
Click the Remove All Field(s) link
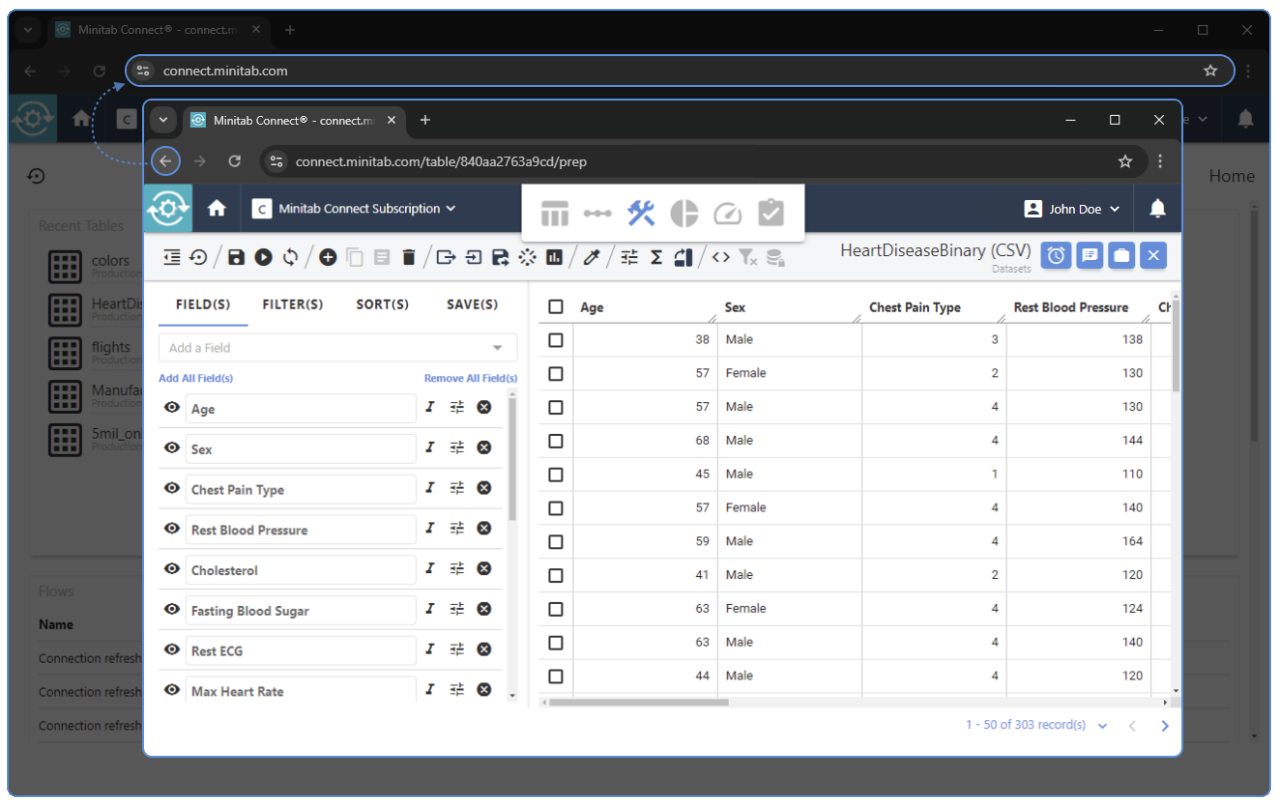pos(470,379)
